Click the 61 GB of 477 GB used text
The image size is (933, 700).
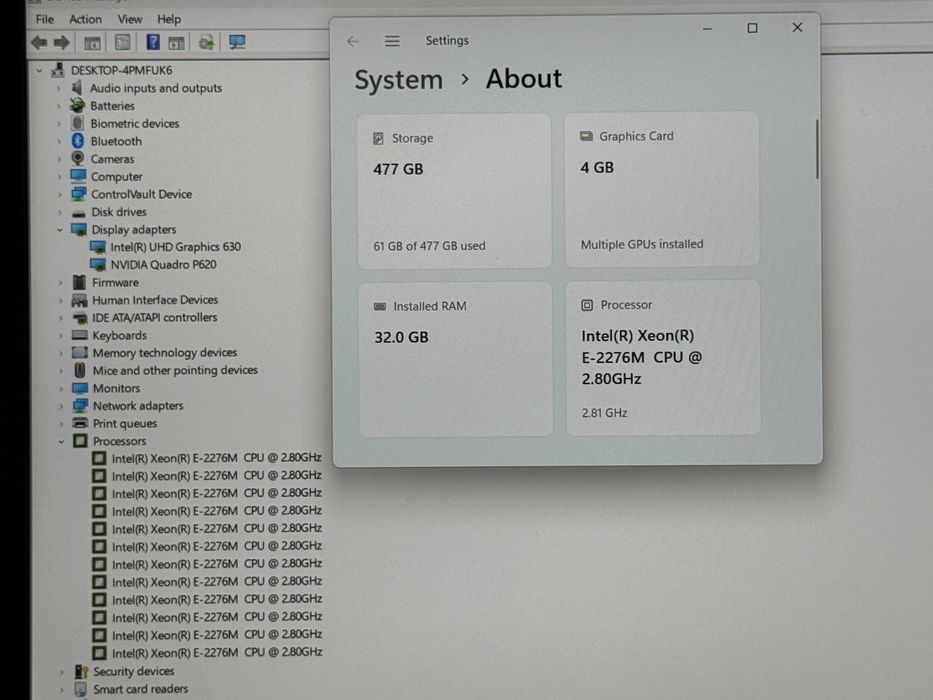pyautogui.click(x=429, y=246)
